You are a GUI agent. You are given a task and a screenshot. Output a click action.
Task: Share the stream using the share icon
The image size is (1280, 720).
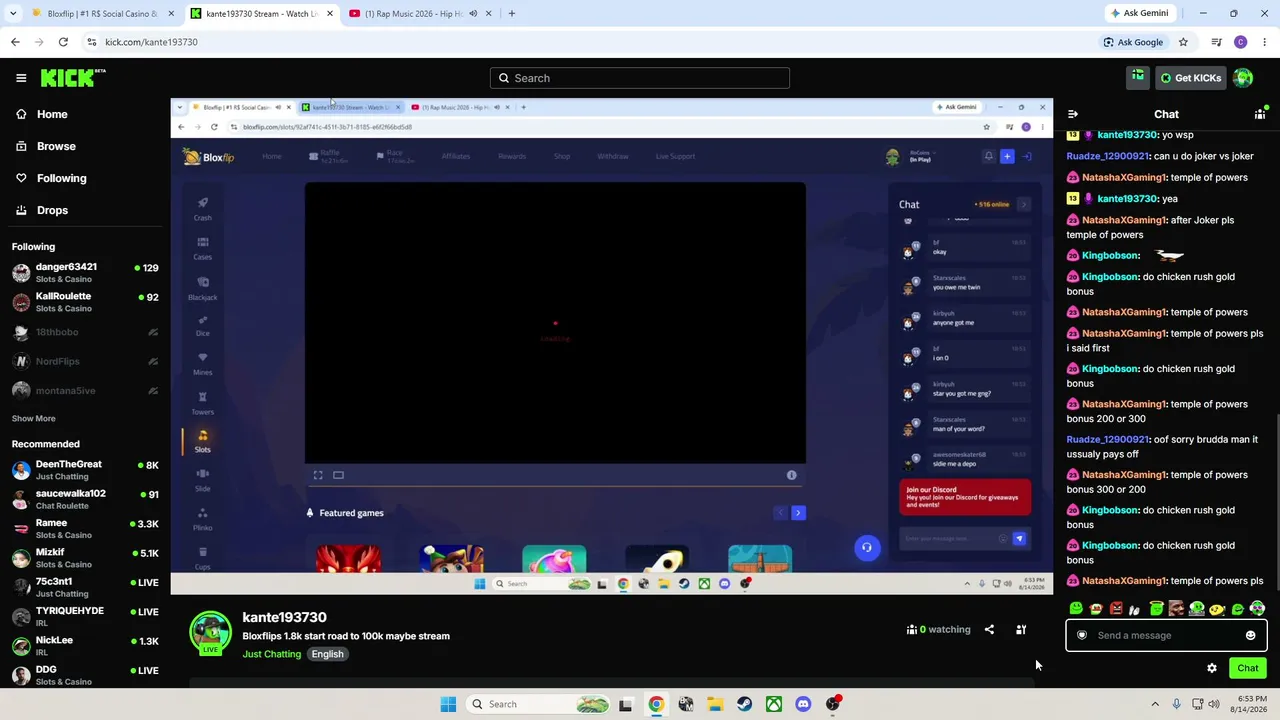click(x=989, y=630)
